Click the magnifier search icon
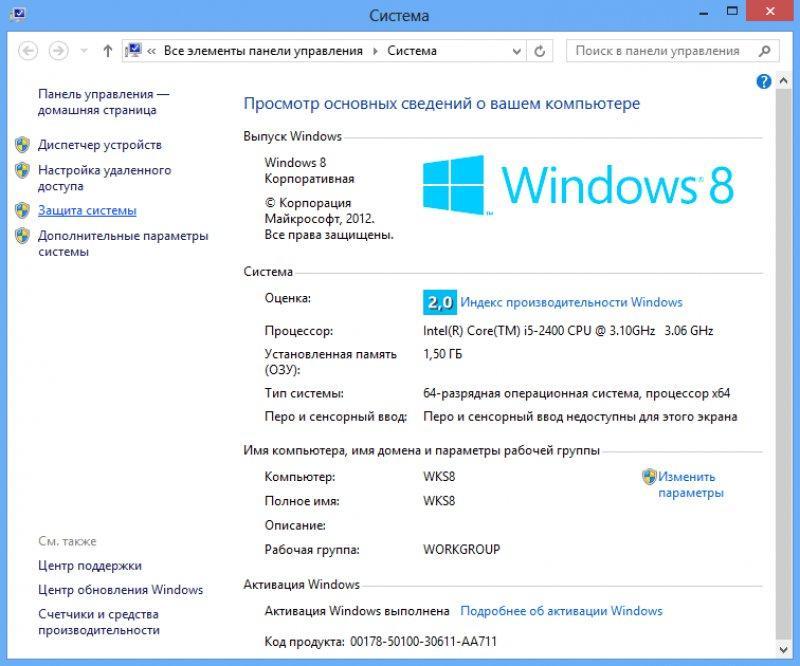The width and height of the screenshot is (800, 666). 764,51
